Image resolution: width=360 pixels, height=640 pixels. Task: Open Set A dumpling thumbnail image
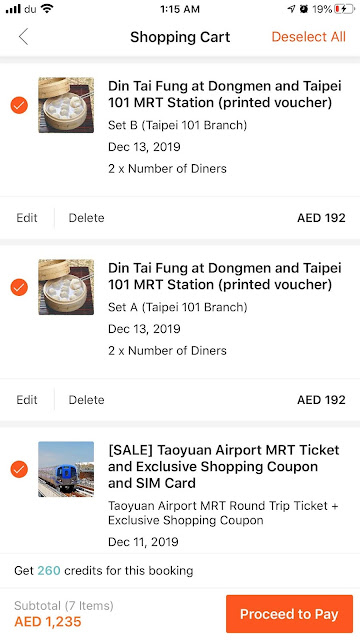66,287
